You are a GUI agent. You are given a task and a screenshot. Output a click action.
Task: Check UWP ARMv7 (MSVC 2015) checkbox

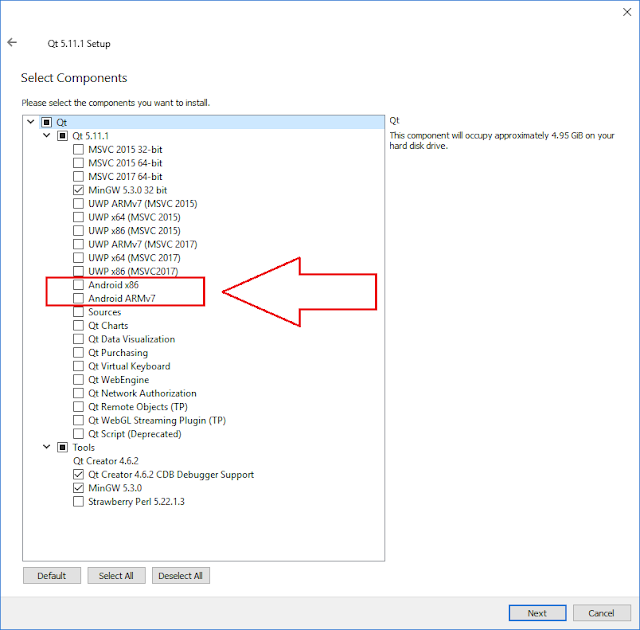(x=78, y=203)
